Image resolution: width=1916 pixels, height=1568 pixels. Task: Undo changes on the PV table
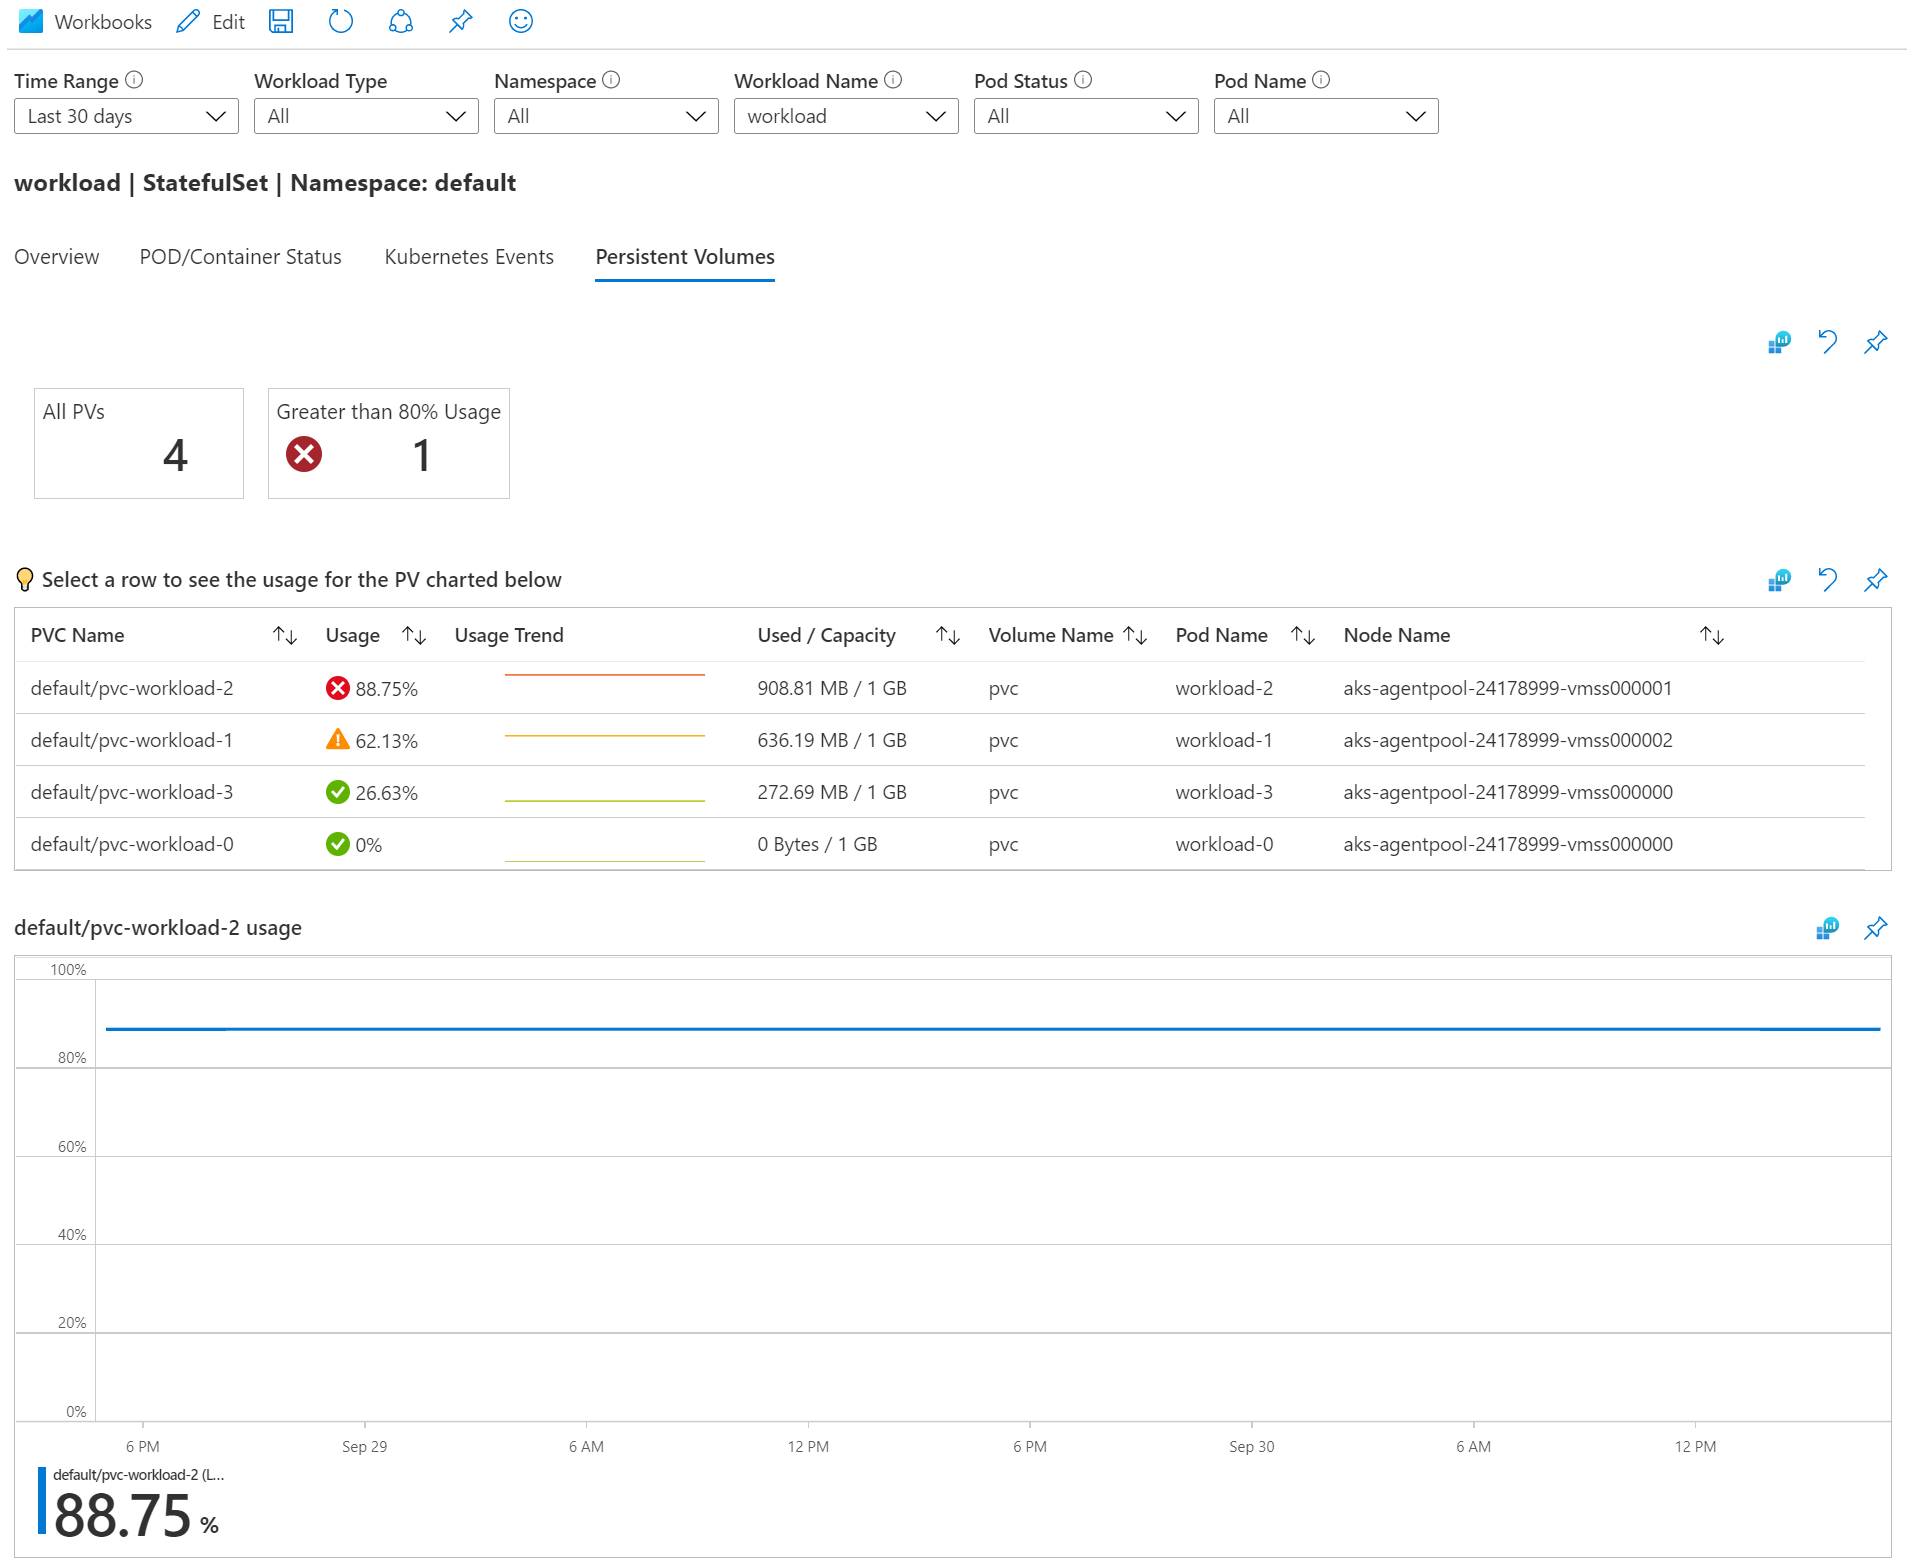coord(1827,580)
